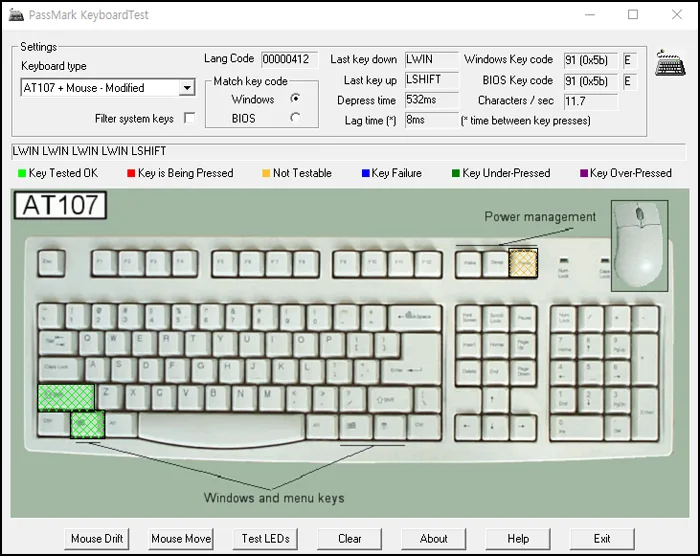Click the Last key up field LSHIFT
The height and width of the screenshot is (556, 700).
coord(432,80)
